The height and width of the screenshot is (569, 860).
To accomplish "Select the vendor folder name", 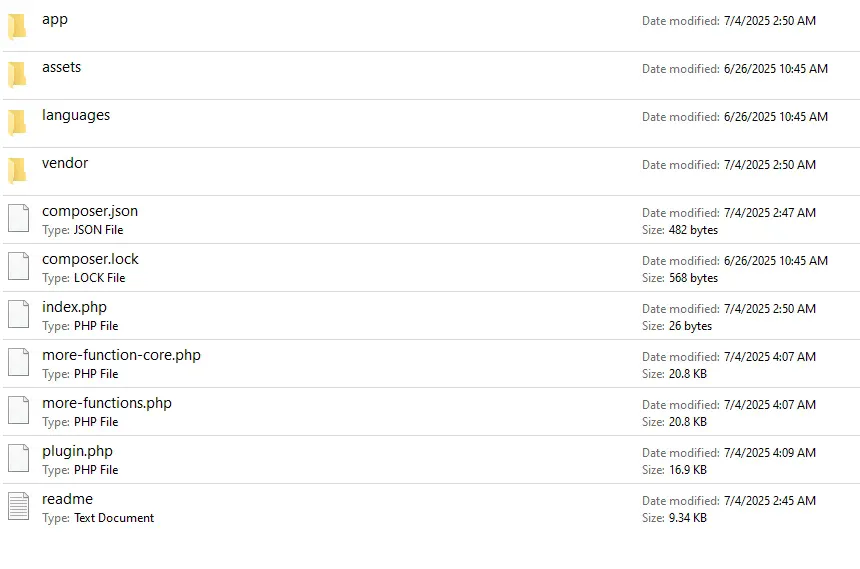I will point(65,163).
